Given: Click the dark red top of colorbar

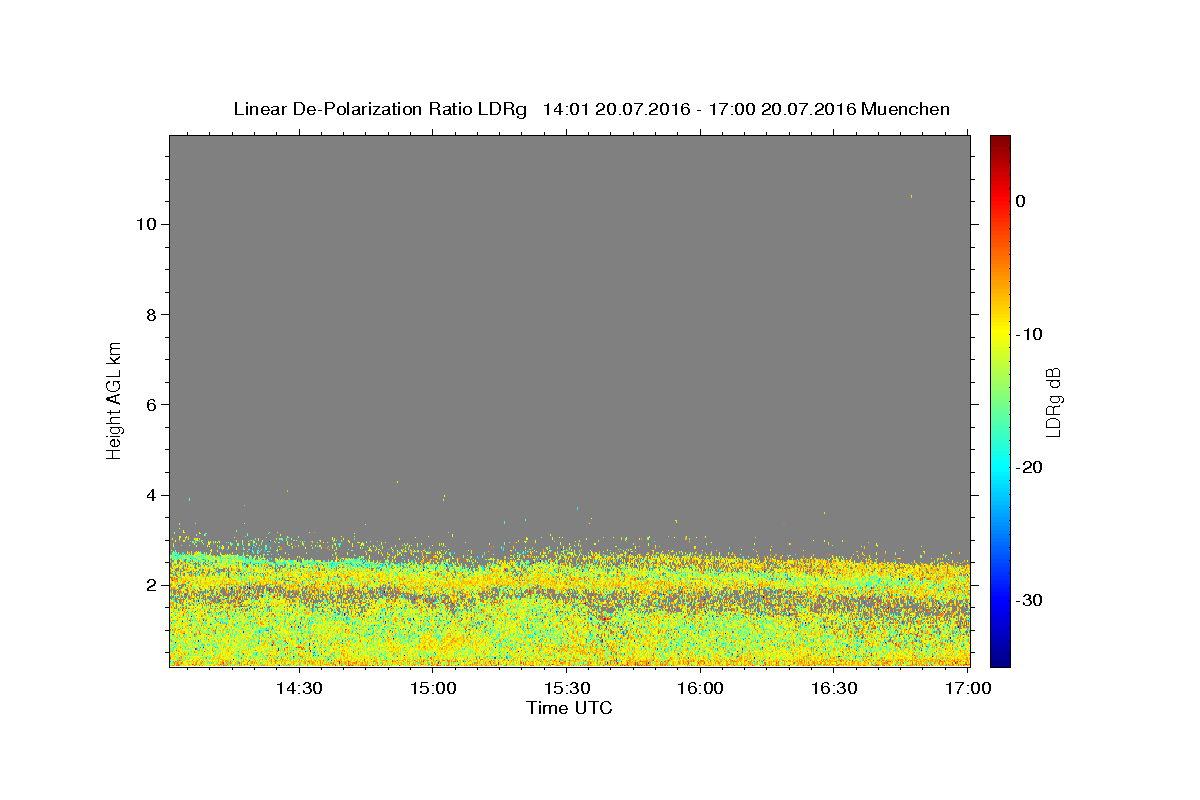Looking at the screenshot, I should [x=1000, y=141].
